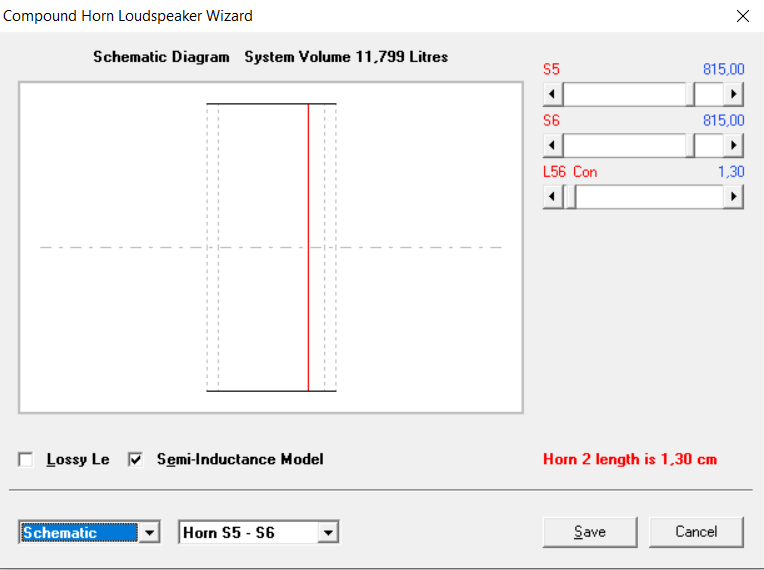The width and height of the screenshot is (764, 570).
Task: Click the Horn 2 length message
Action: (x=630, y=459)
